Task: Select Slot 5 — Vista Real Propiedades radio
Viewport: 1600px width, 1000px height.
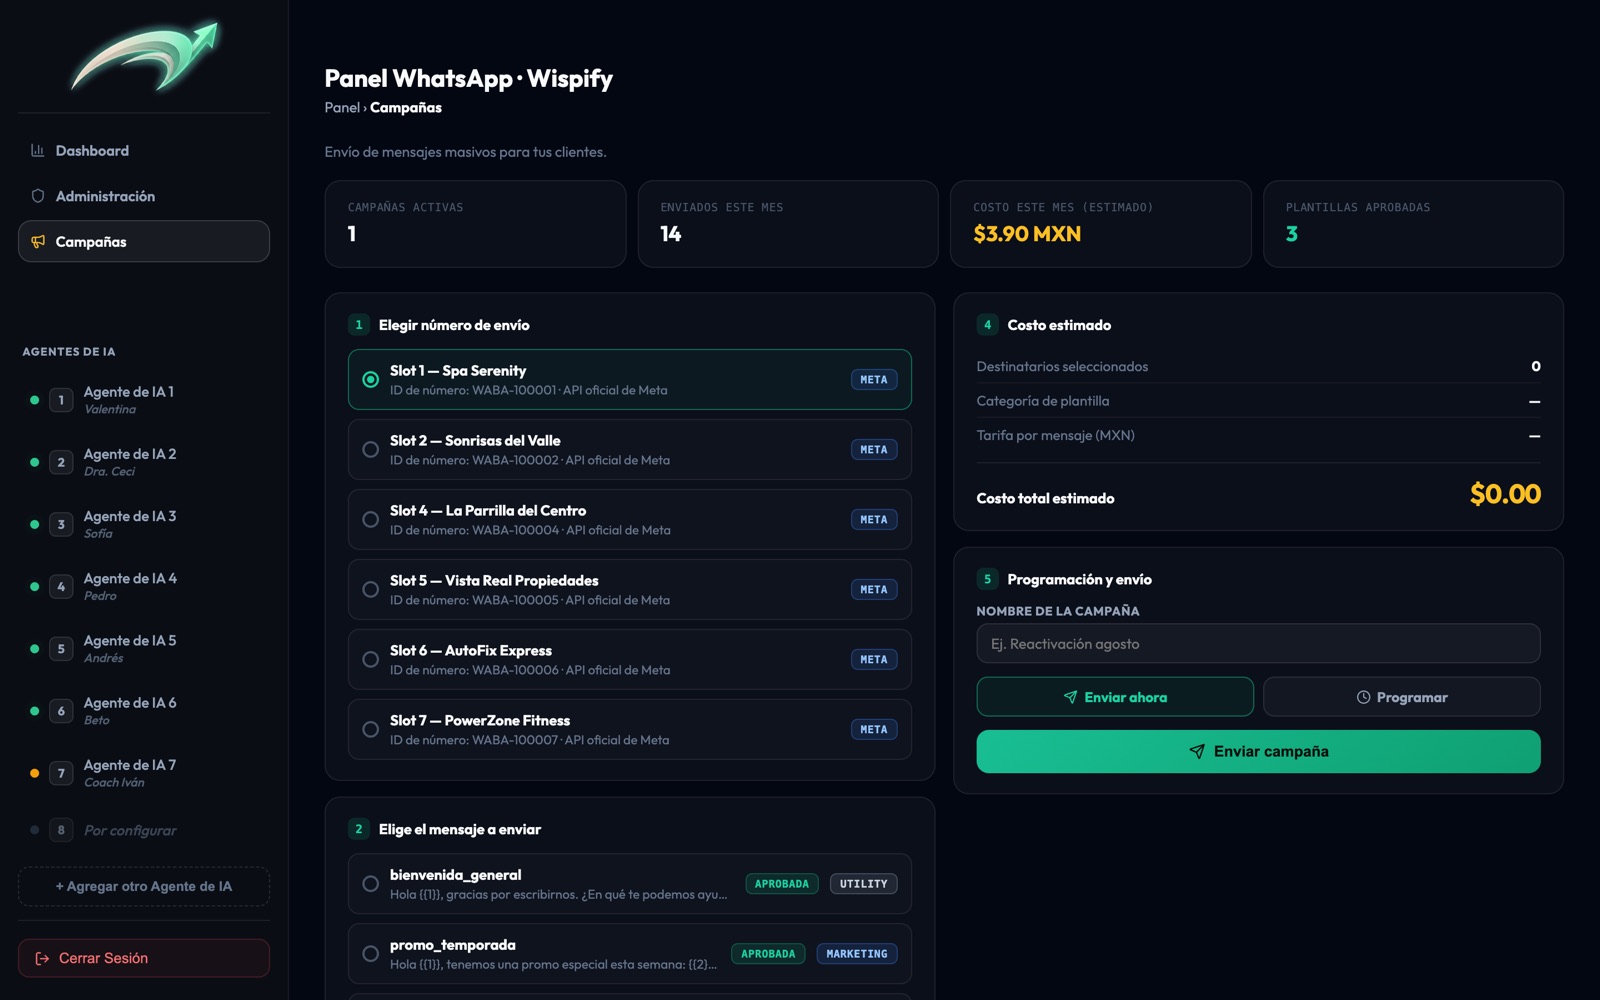Action: click(370, 590)
